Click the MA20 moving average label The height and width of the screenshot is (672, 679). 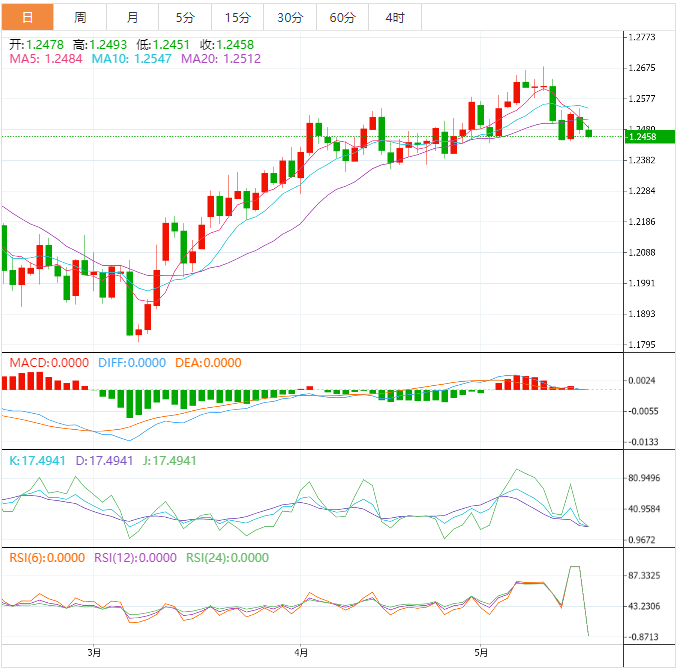tap(221, 59)
